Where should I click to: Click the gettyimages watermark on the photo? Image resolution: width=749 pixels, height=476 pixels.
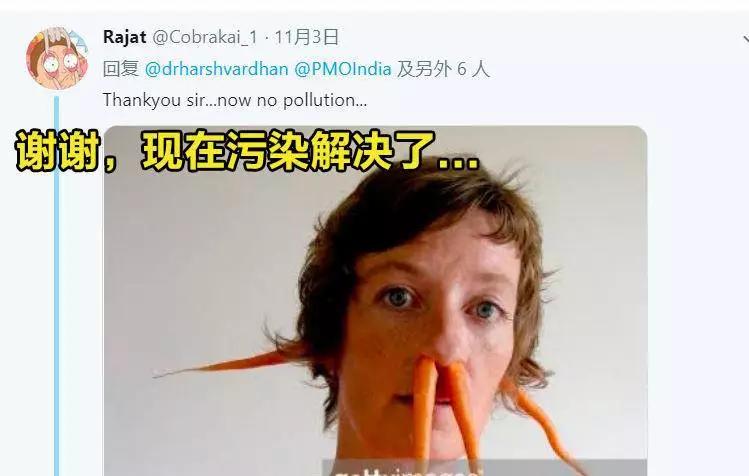406,469
